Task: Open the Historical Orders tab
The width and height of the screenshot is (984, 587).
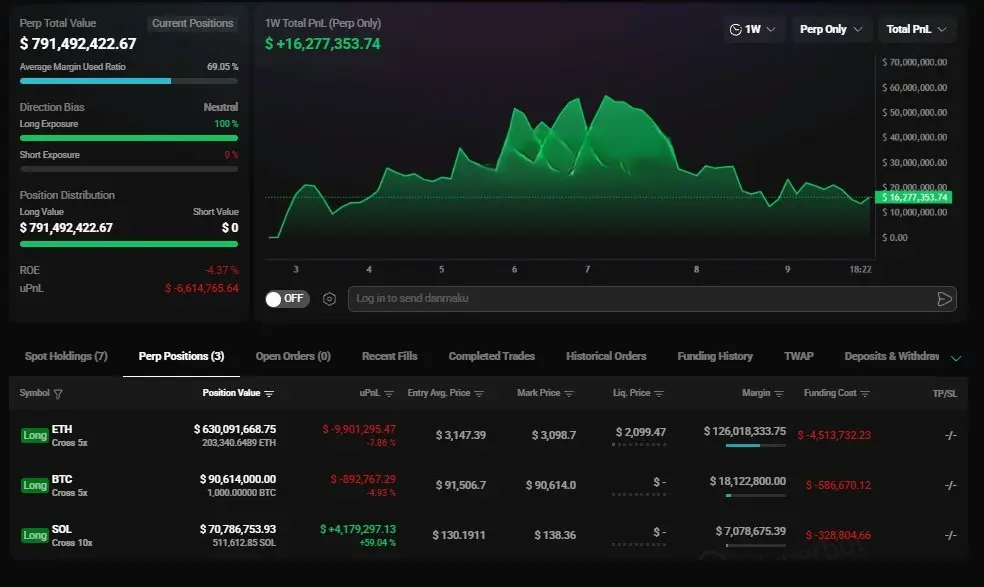Action: pyautogui.click(x=606, y=356)
